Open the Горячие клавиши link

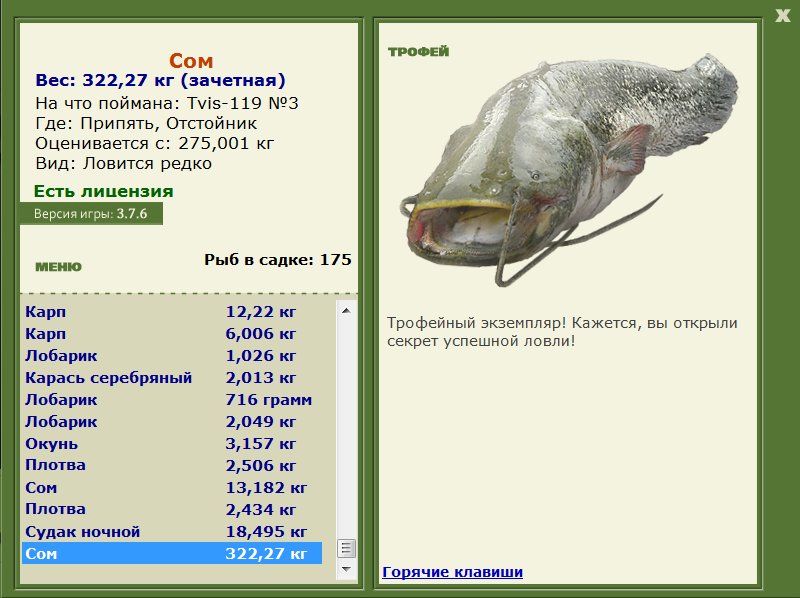click(x=453, y=571)
